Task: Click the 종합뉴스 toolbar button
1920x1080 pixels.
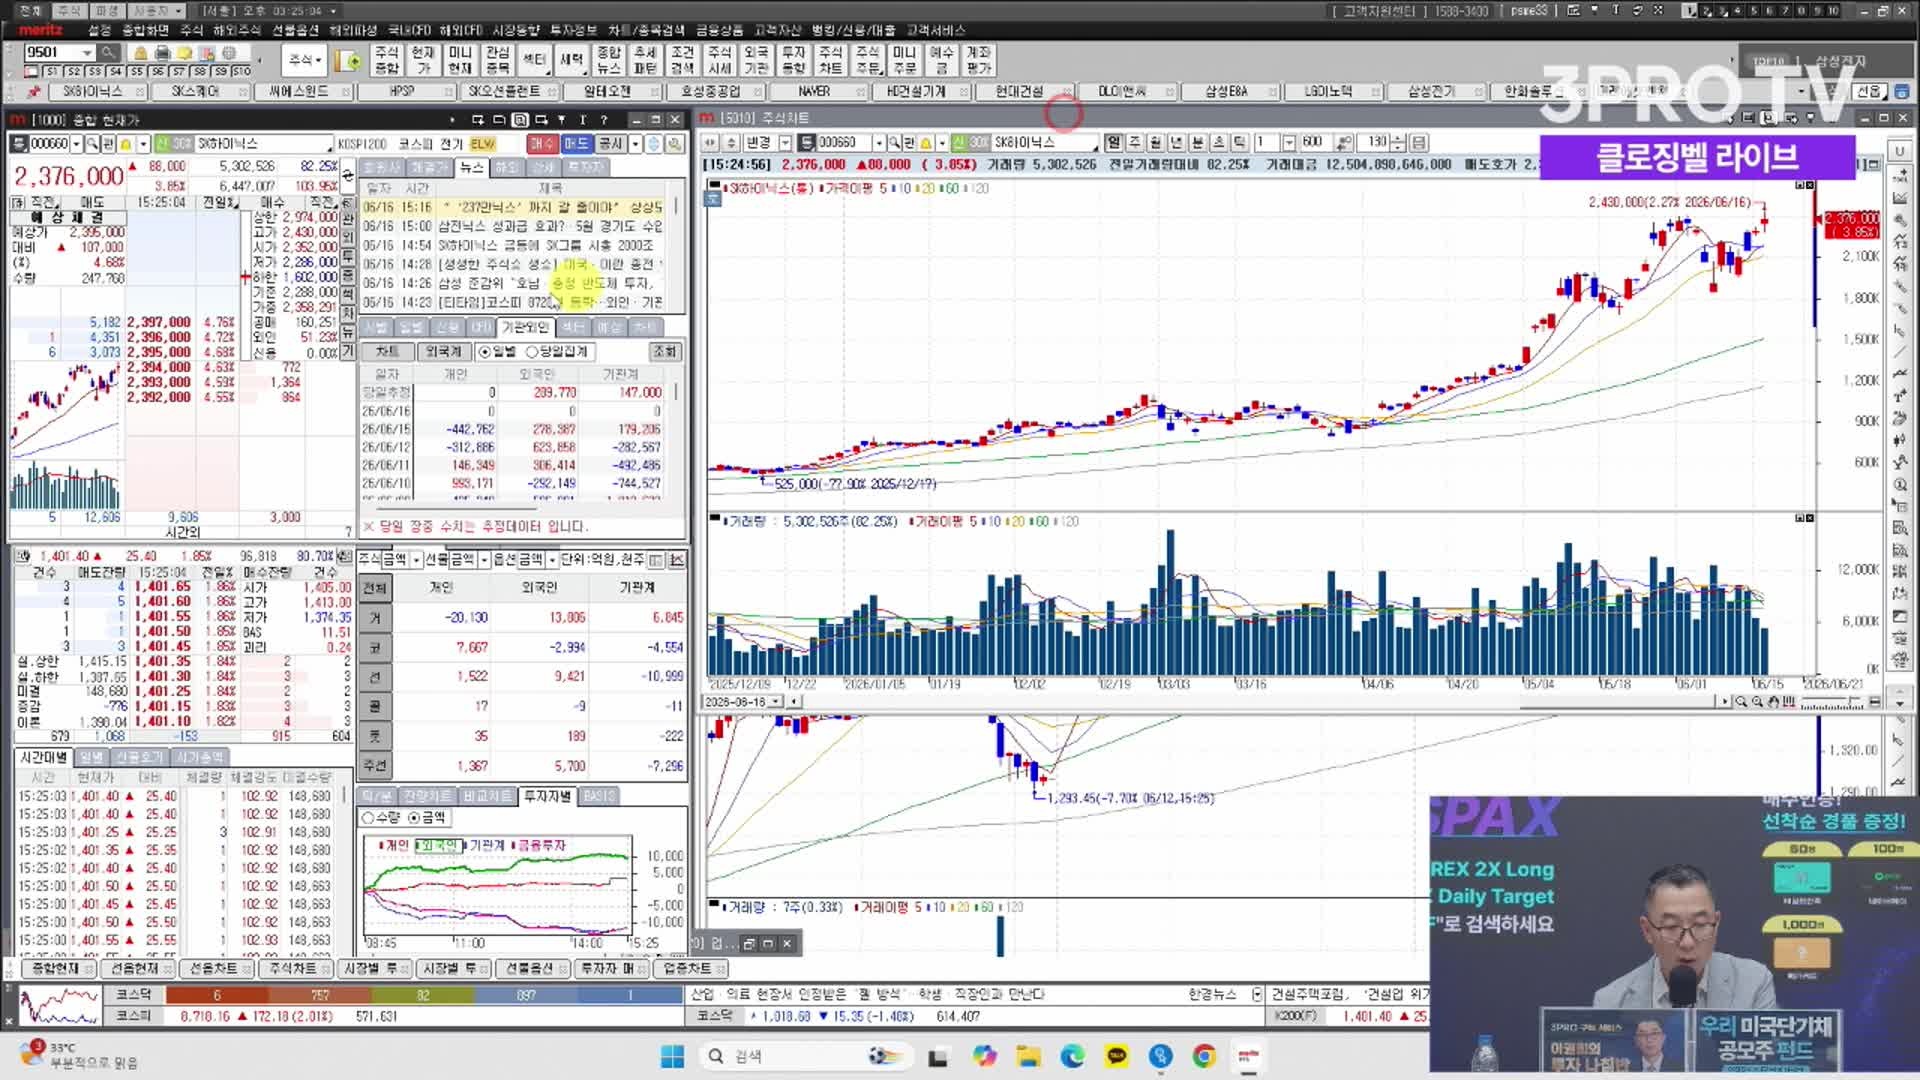Action: [x=608, y=60]
